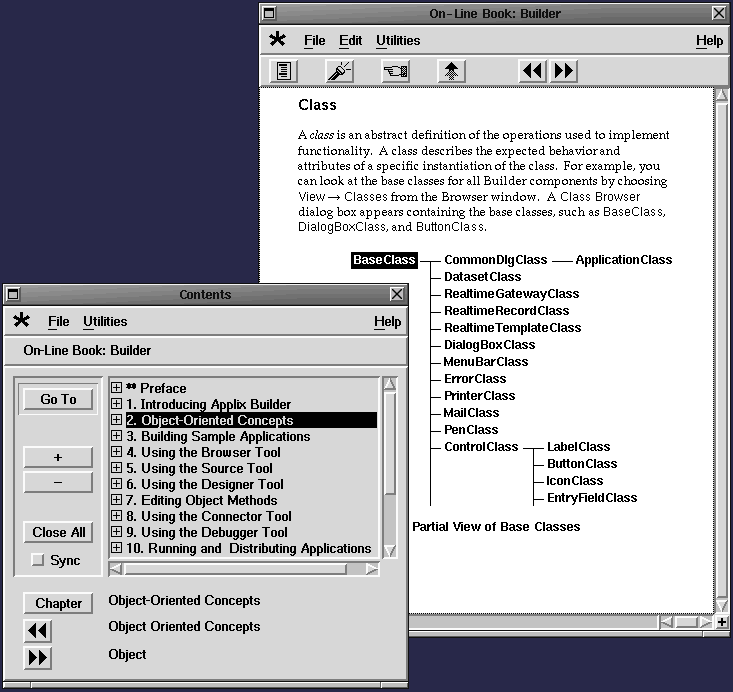733x692 pixels.
Task: Click the up arrow icon in toolbar
Action: [x=451, y=71]
